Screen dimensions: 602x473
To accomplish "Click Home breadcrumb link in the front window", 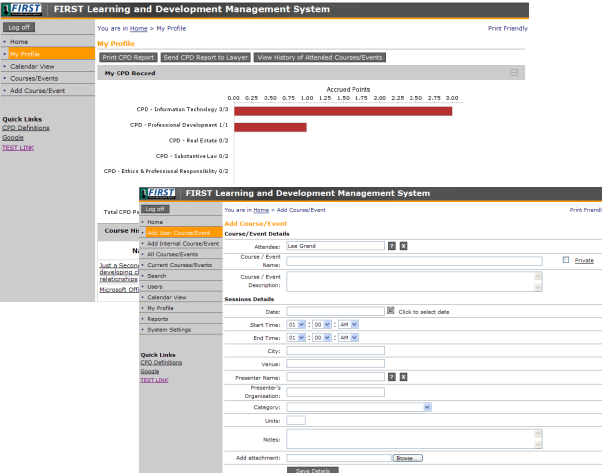I will coord(261,210).
